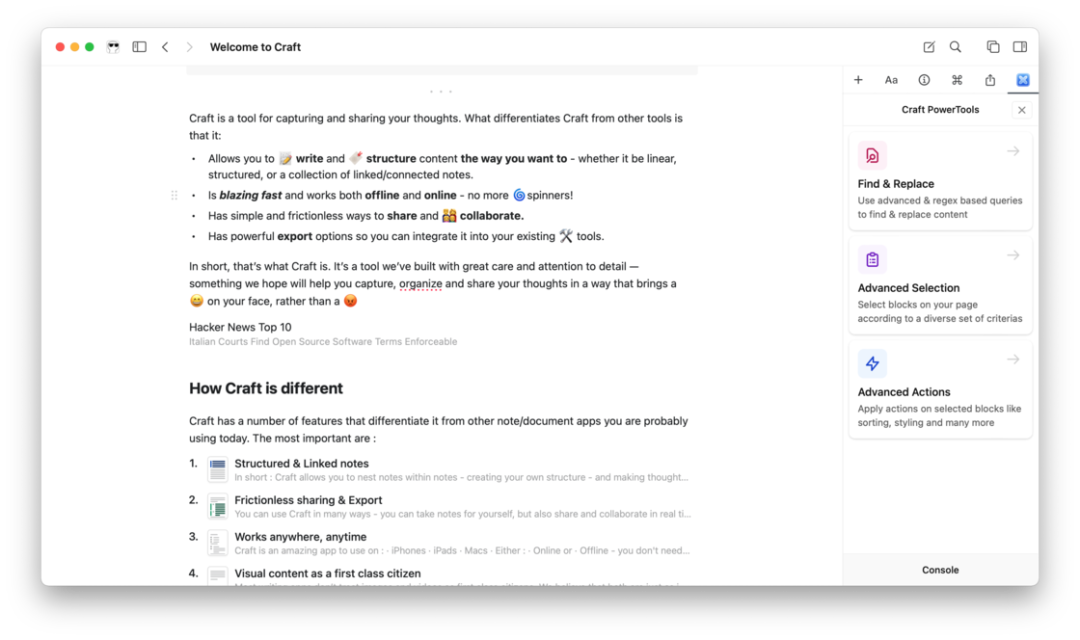Open Advanced Actions via its arrow
This screenshot has height=640, width=1080.
tap(1013, 360)
